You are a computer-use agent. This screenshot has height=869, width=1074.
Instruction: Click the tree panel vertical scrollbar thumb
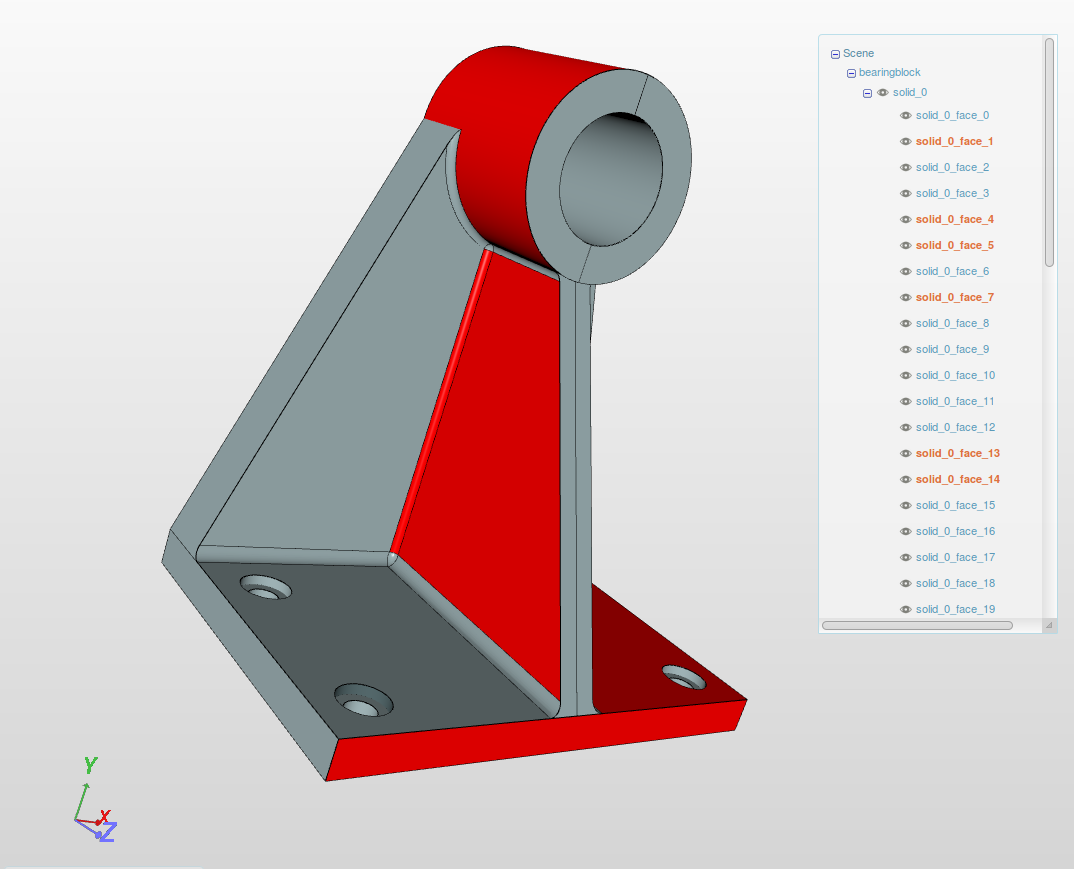(1049, 152)
